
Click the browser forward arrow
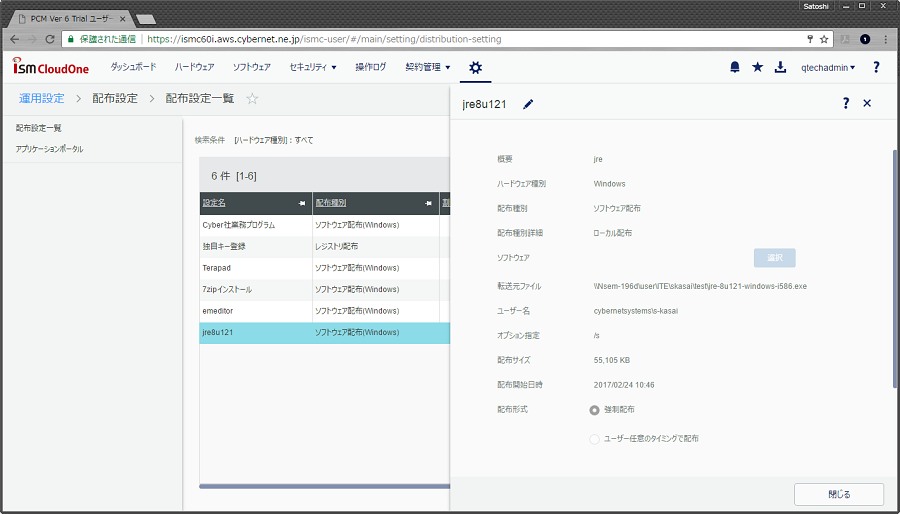point(32,40)
